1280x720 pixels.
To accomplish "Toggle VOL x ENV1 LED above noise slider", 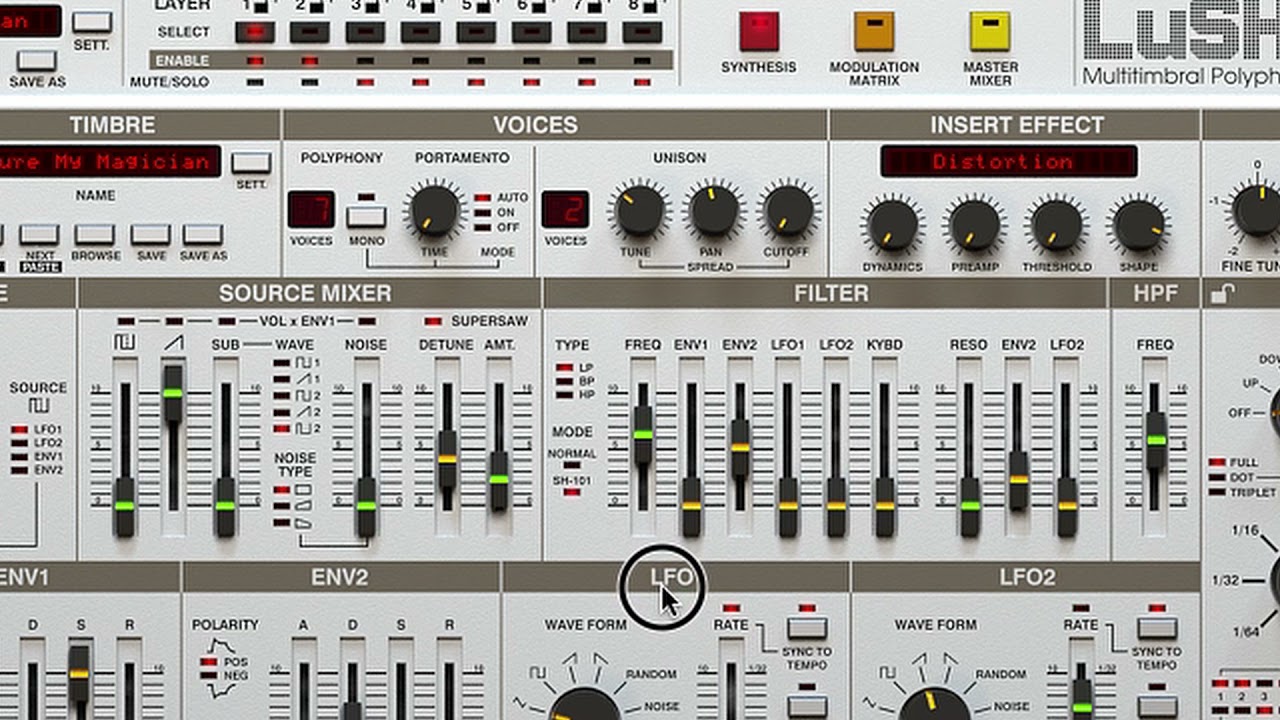I will point(367,321).
